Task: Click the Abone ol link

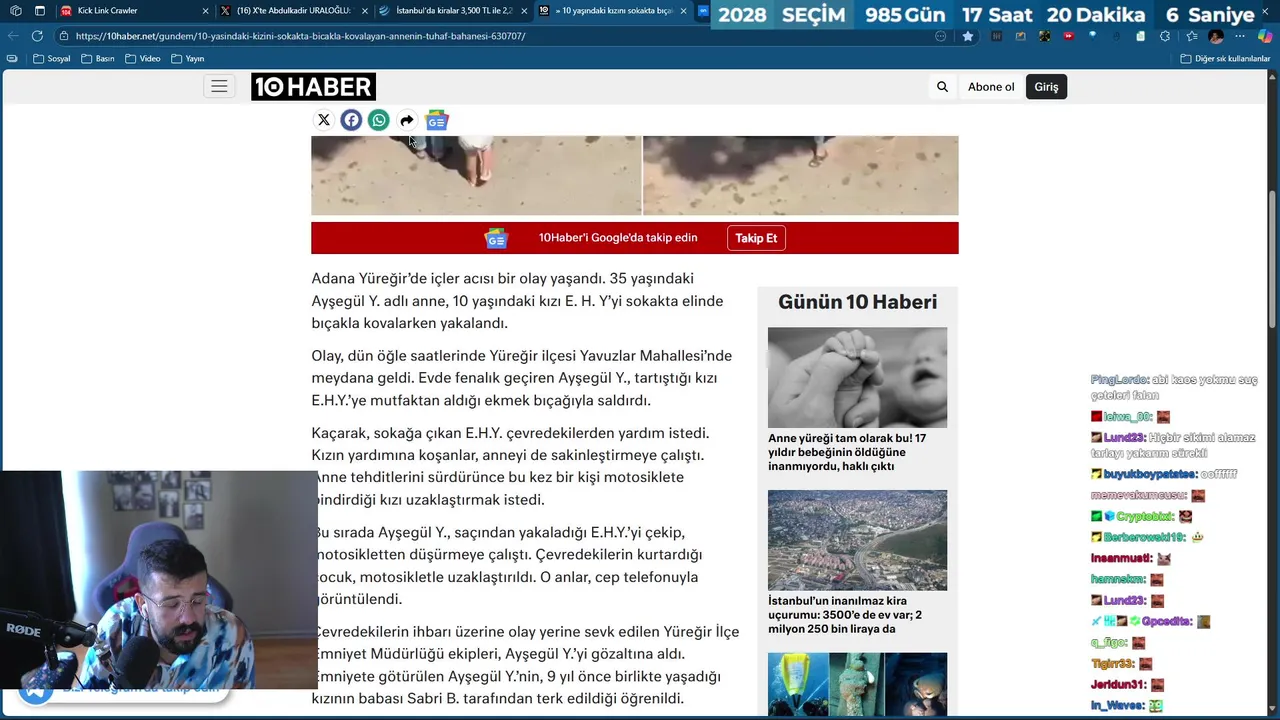Action: (991, 87)
